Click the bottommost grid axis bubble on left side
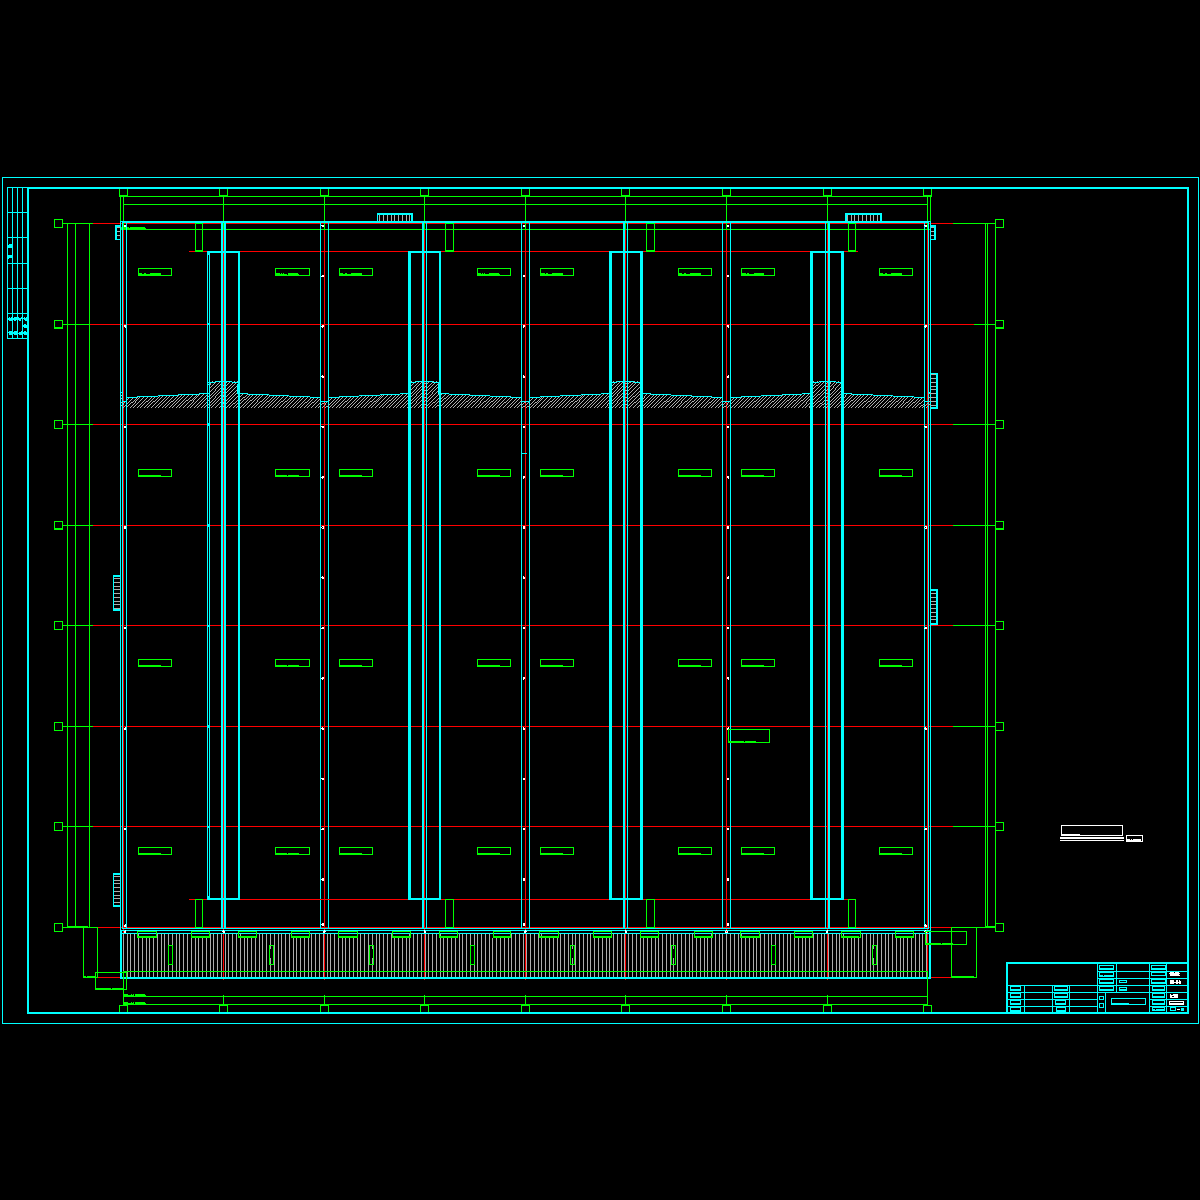 click(x=58, y=927)
